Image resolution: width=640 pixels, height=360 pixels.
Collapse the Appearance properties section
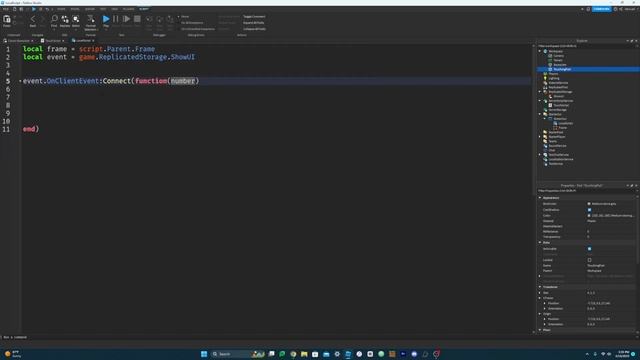point(540,198)
